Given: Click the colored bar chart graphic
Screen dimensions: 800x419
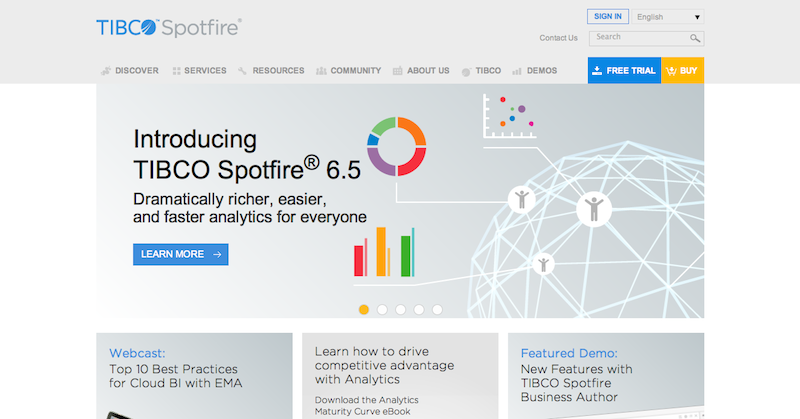Looking at the screenshot, I should (x=384, y=252).
